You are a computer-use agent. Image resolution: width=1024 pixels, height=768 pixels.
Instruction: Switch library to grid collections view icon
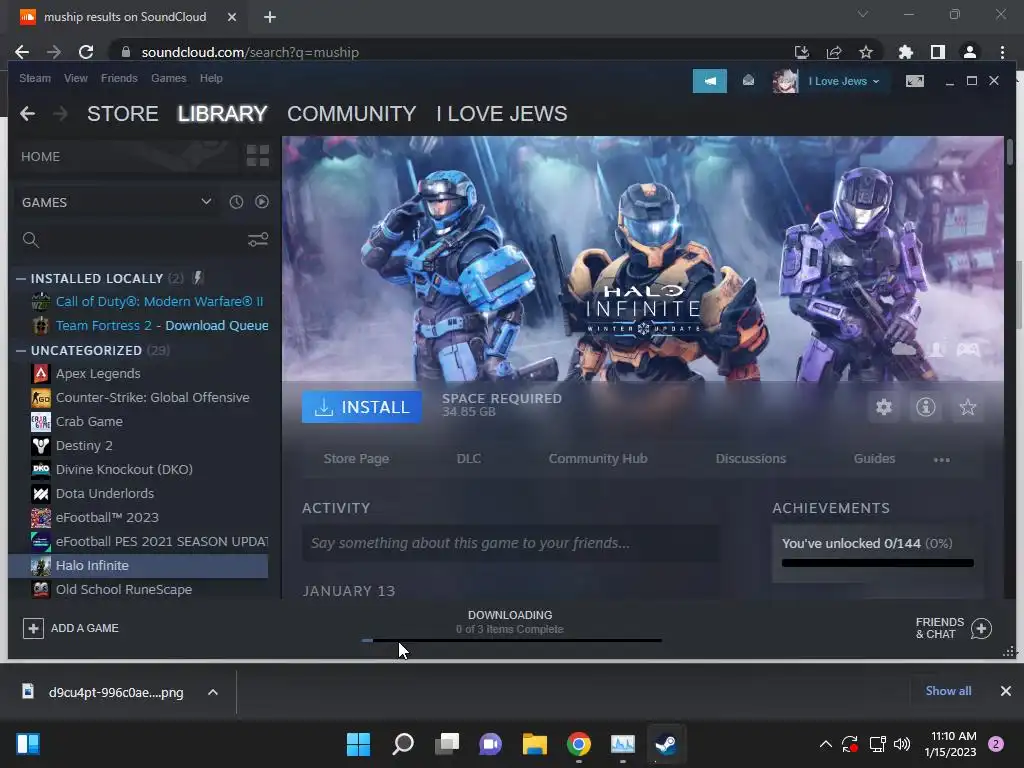tap(258, 156)
